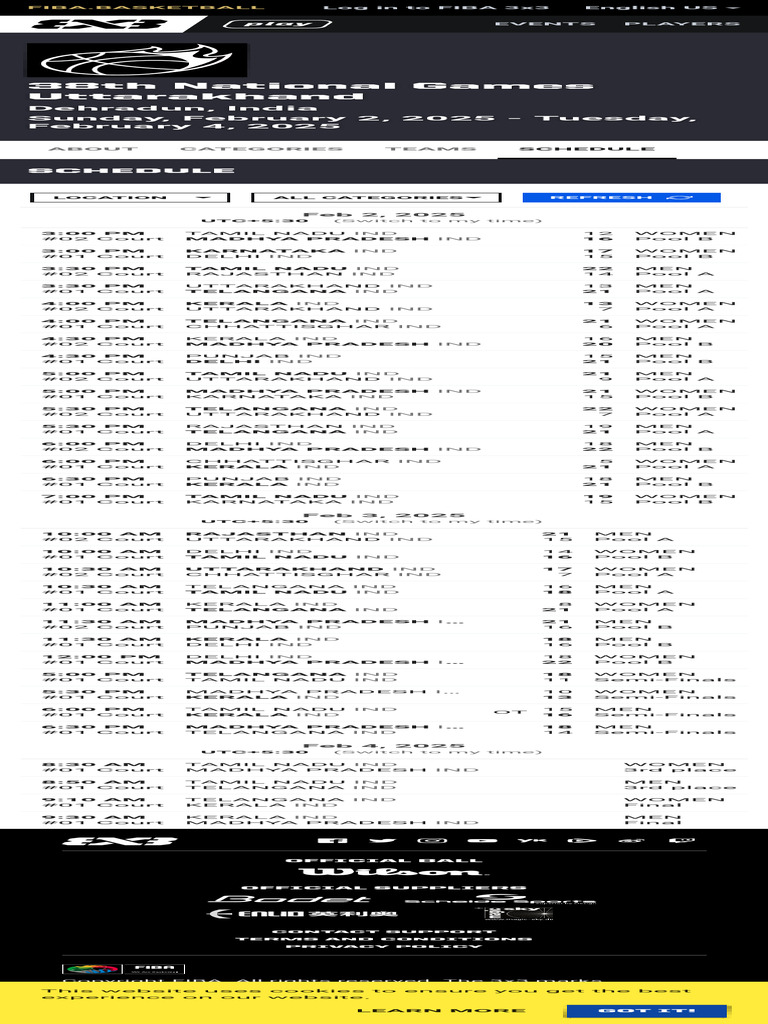This screenshot has width=768, height=1024.
Task: Click the play-triangle video icon after VK
Action: tap(582, 840)
